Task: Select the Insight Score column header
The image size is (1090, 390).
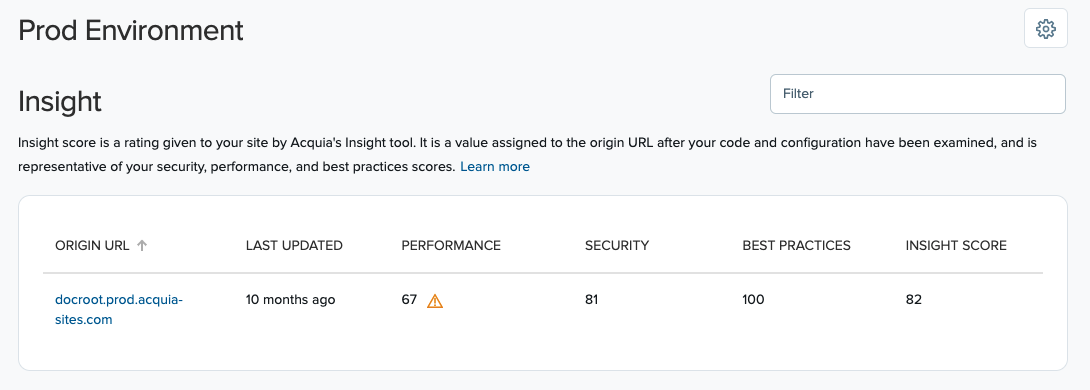Action: [956, 245]
